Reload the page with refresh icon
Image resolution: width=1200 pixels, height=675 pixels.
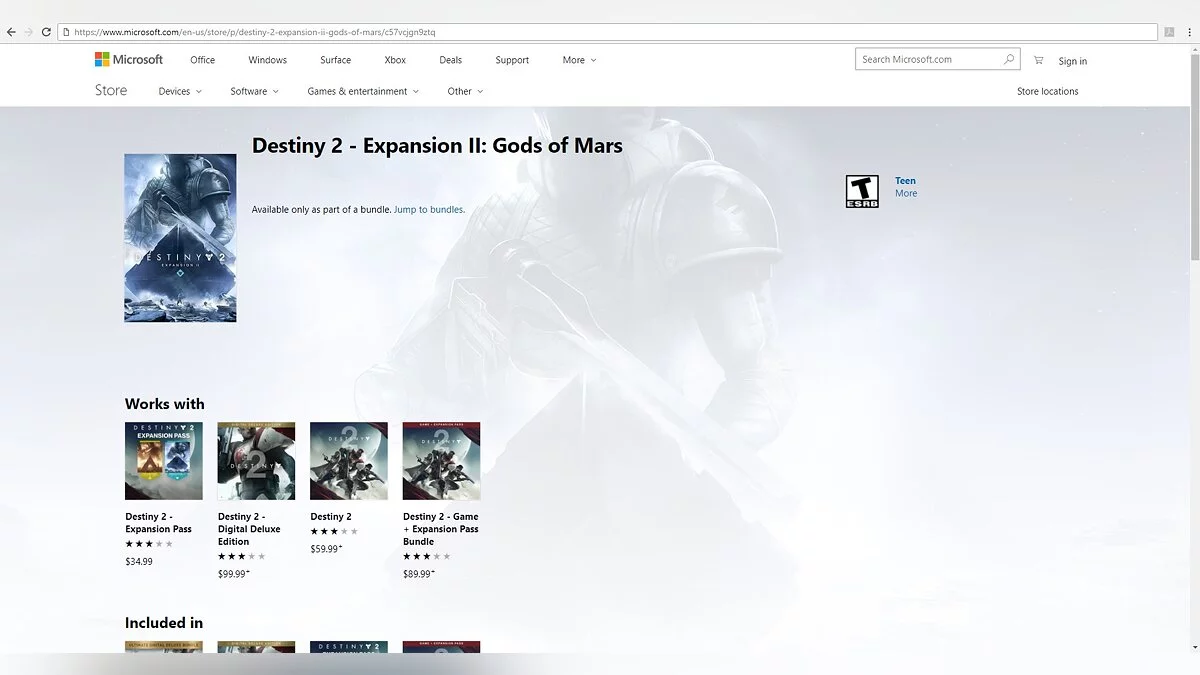click(x=46, y=32)
